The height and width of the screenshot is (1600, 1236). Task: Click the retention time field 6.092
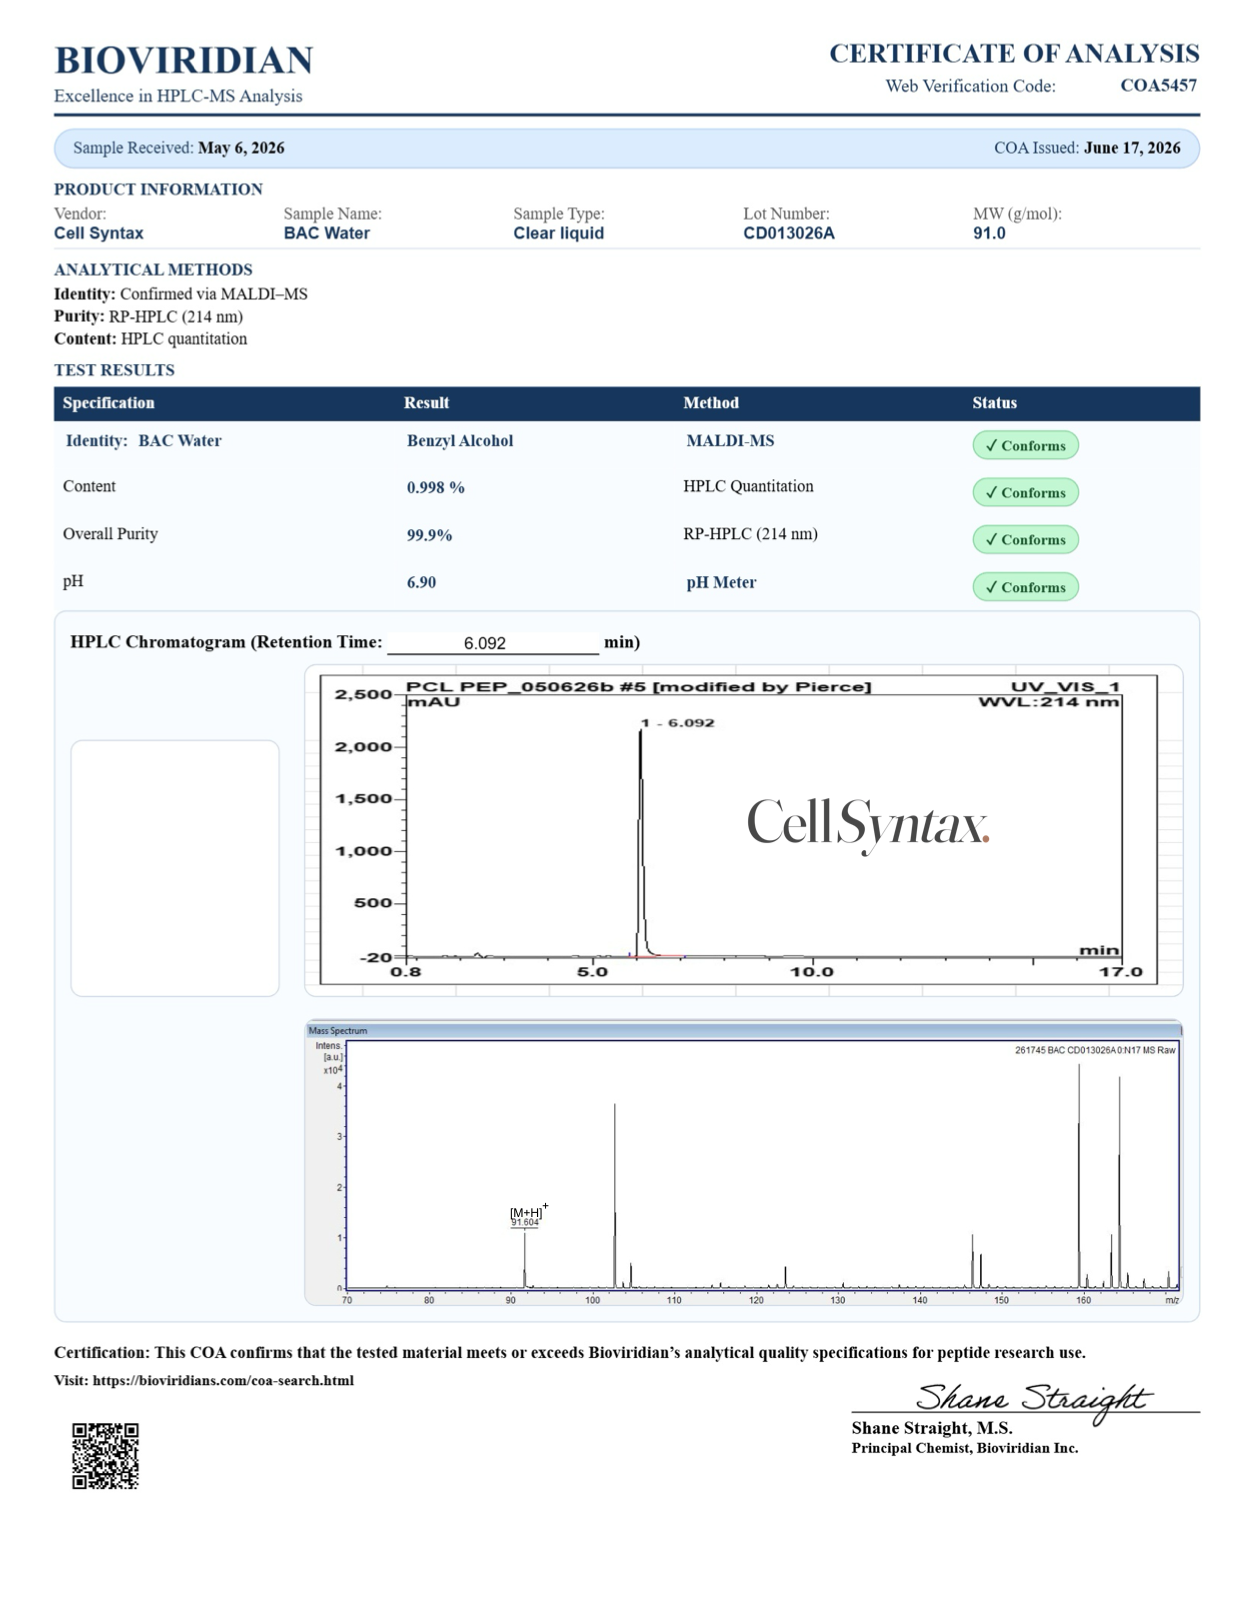[492, 643]
